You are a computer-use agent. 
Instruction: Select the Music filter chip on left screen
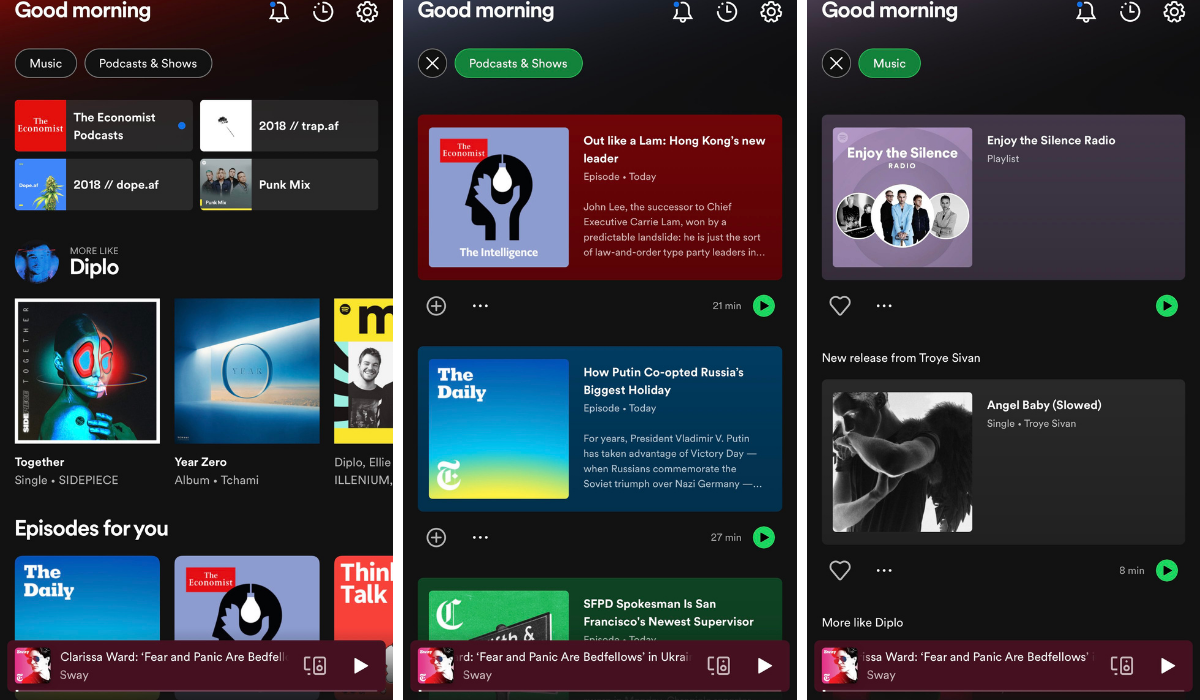46,63
